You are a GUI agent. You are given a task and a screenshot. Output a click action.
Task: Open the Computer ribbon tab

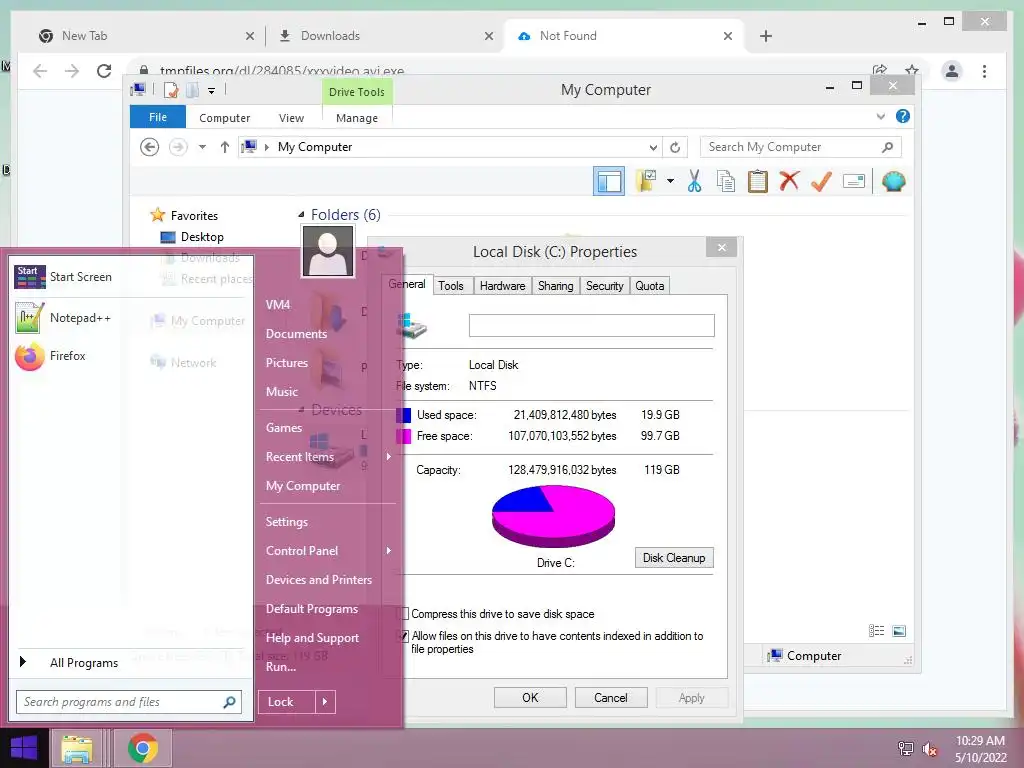[225, 118]
